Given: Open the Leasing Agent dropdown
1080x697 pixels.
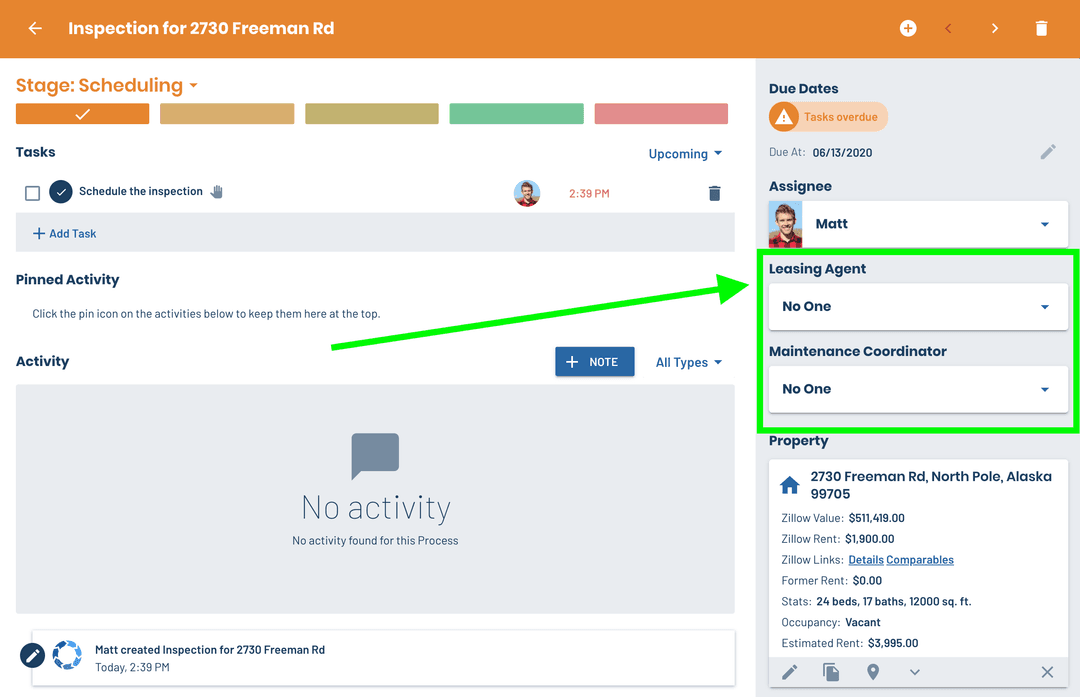Looking at the screenshot, I should (x=917, y=307).
